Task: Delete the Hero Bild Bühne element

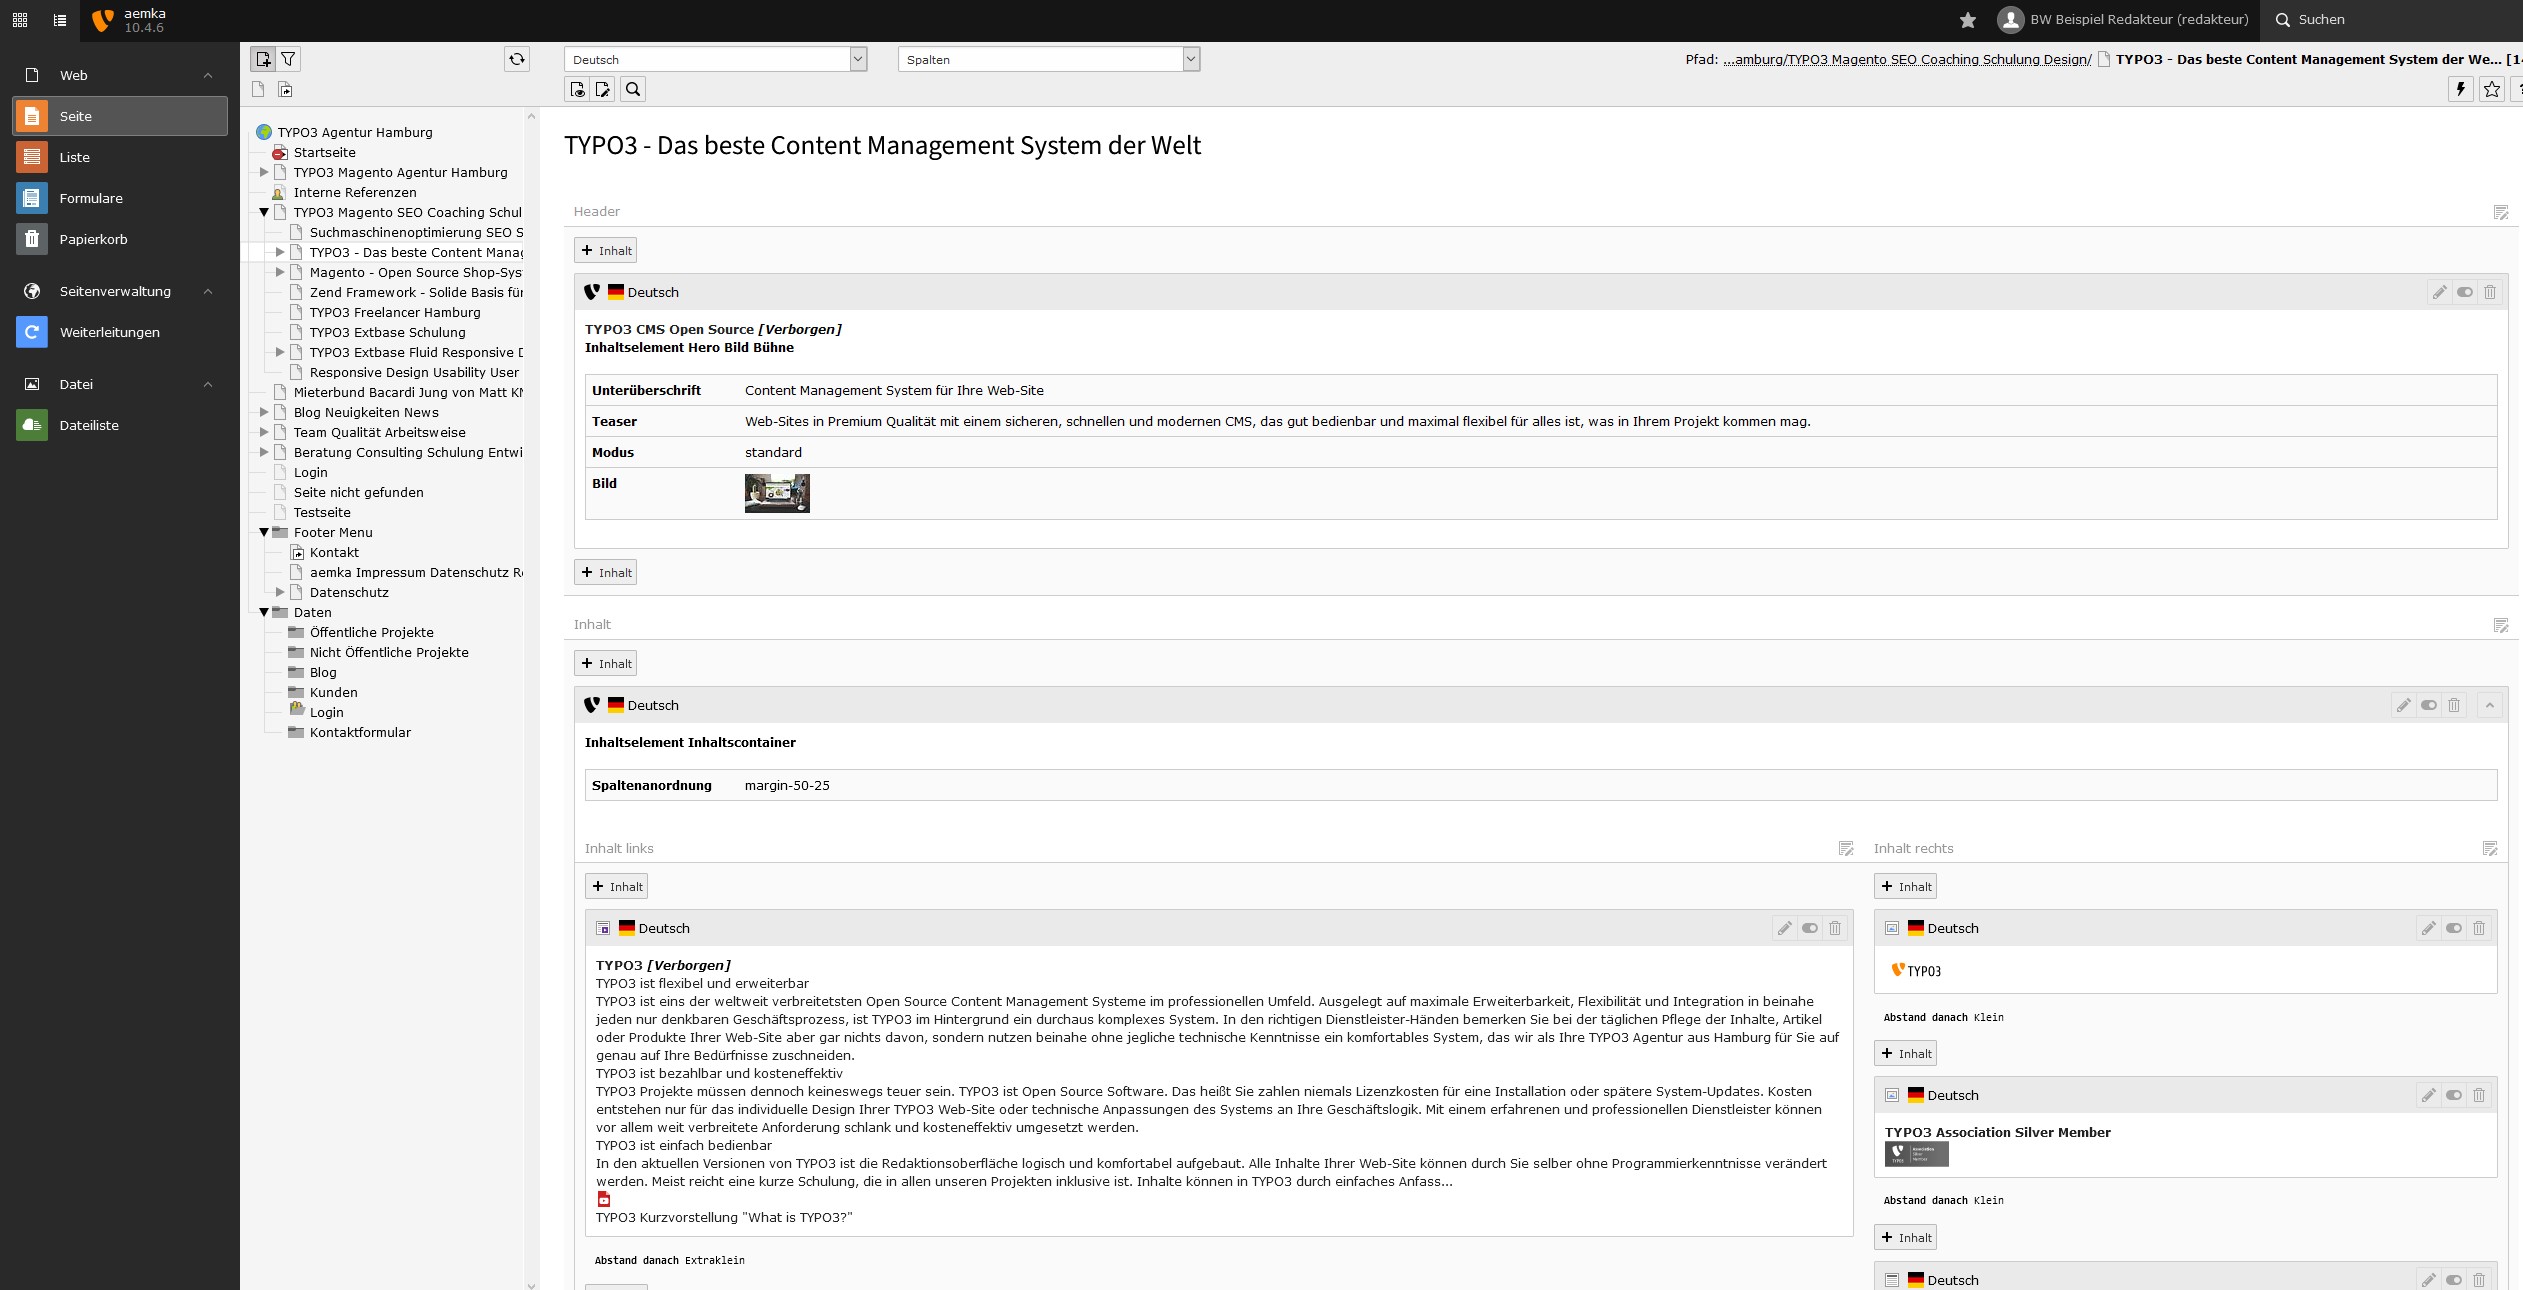Action: [2490, 292]
